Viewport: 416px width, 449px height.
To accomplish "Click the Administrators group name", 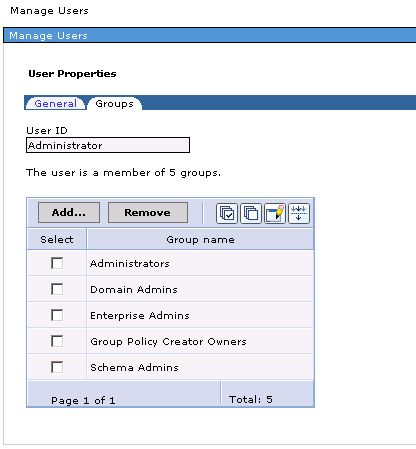I will [x=130, y=263].
